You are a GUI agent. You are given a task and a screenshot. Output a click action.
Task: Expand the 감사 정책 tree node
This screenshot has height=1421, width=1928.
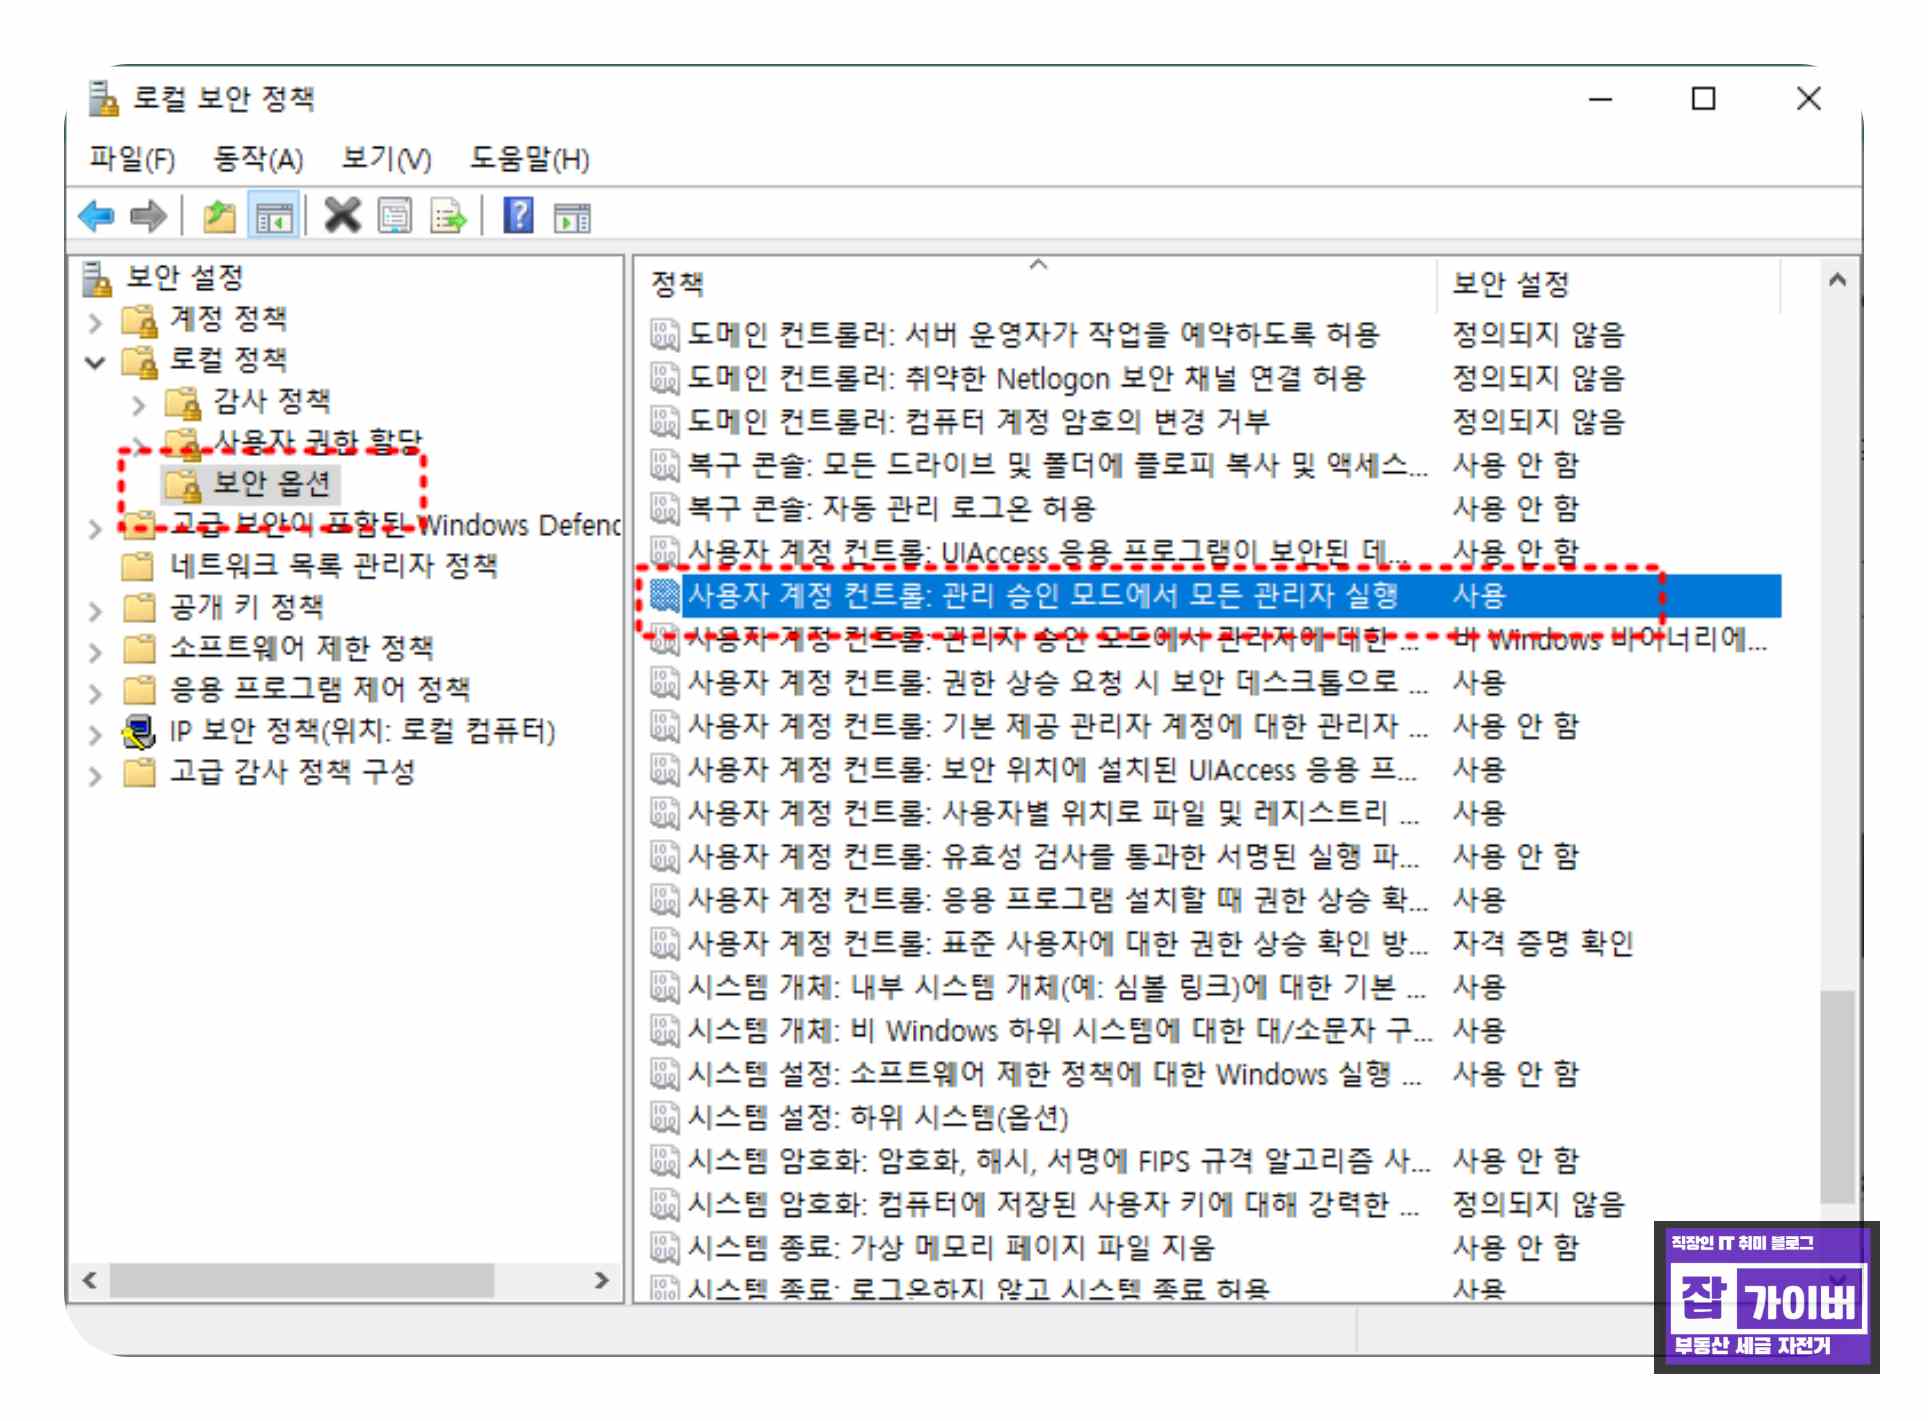[x=139, y=404]
